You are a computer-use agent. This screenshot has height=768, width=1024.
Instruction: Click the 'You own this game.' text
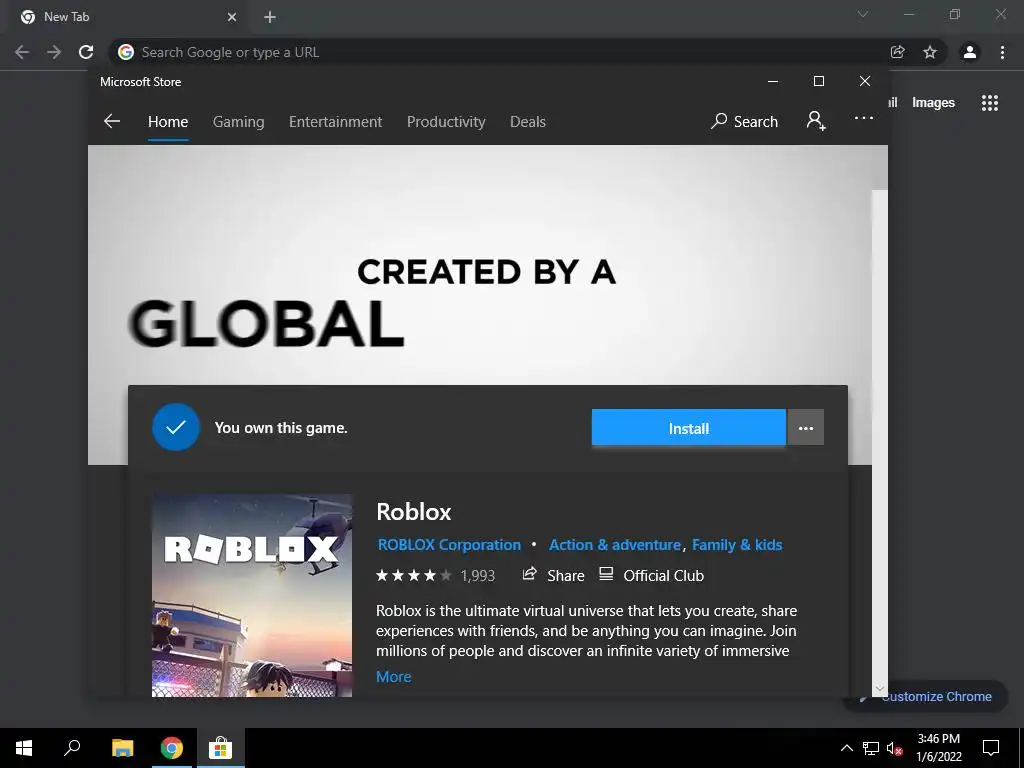pos(281,428)
